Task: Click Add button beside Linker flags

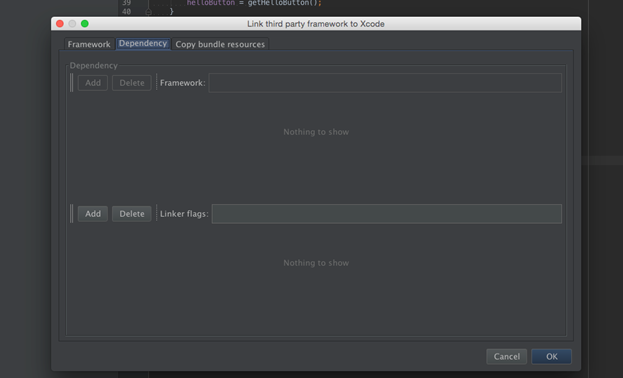Action: click(x=93, y=214)
